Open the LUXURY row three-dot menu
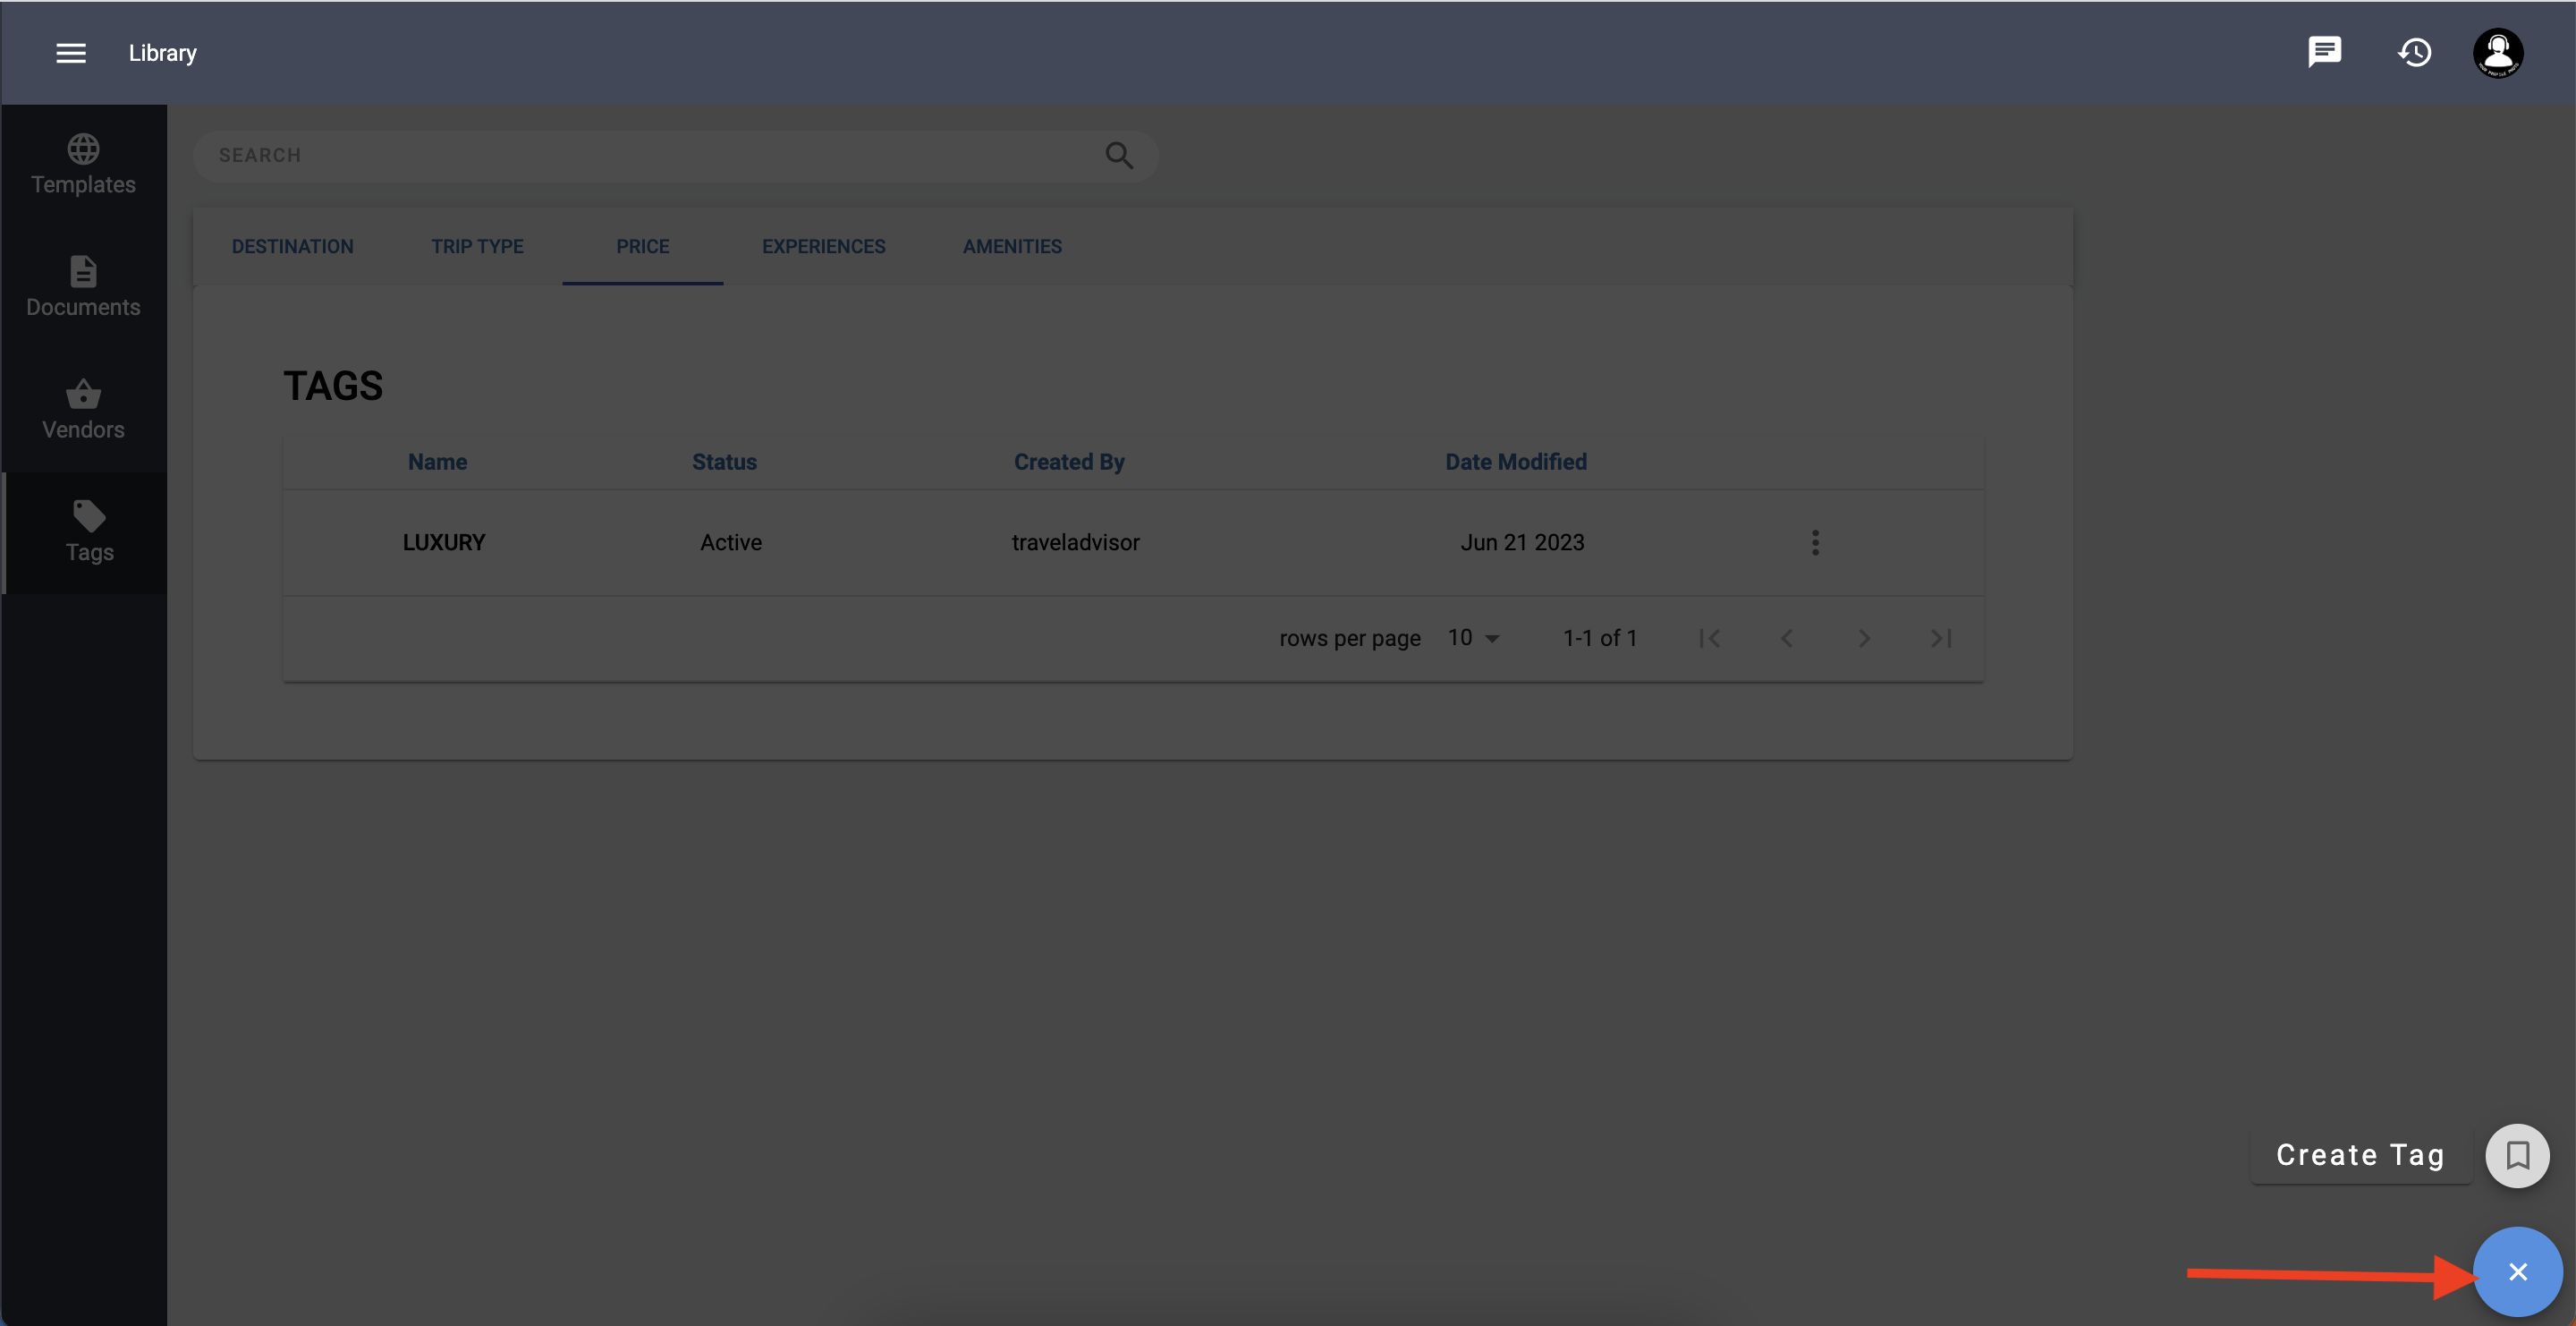2576x1326 pixels. point(1815,543)
